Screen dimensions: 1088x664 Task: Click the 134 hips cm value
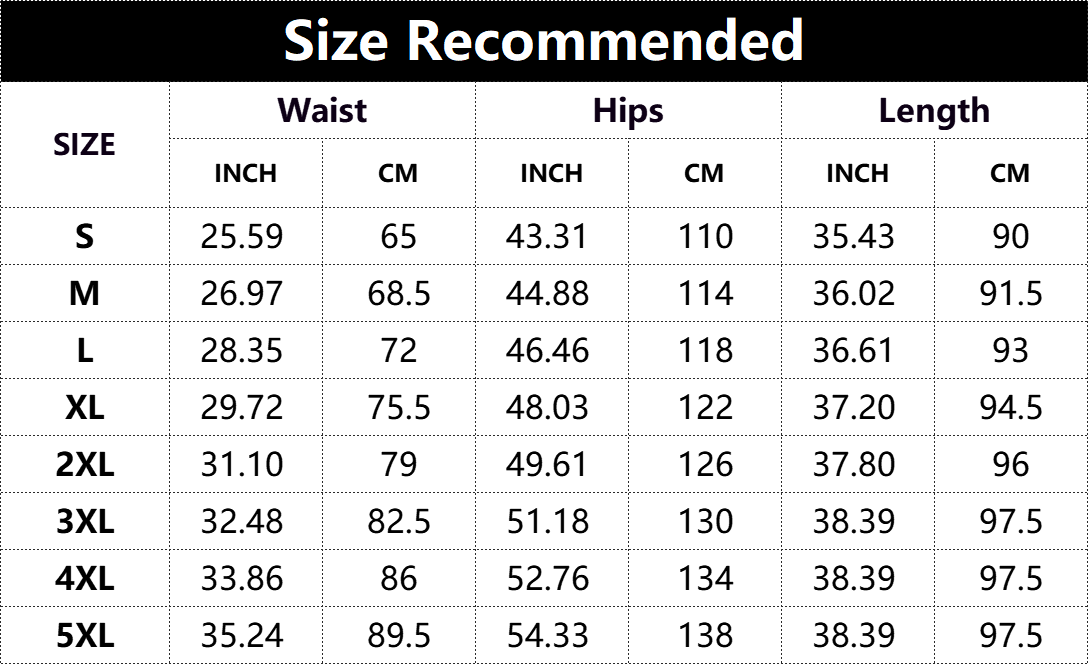pyautogui.click(x=705, y=578)
